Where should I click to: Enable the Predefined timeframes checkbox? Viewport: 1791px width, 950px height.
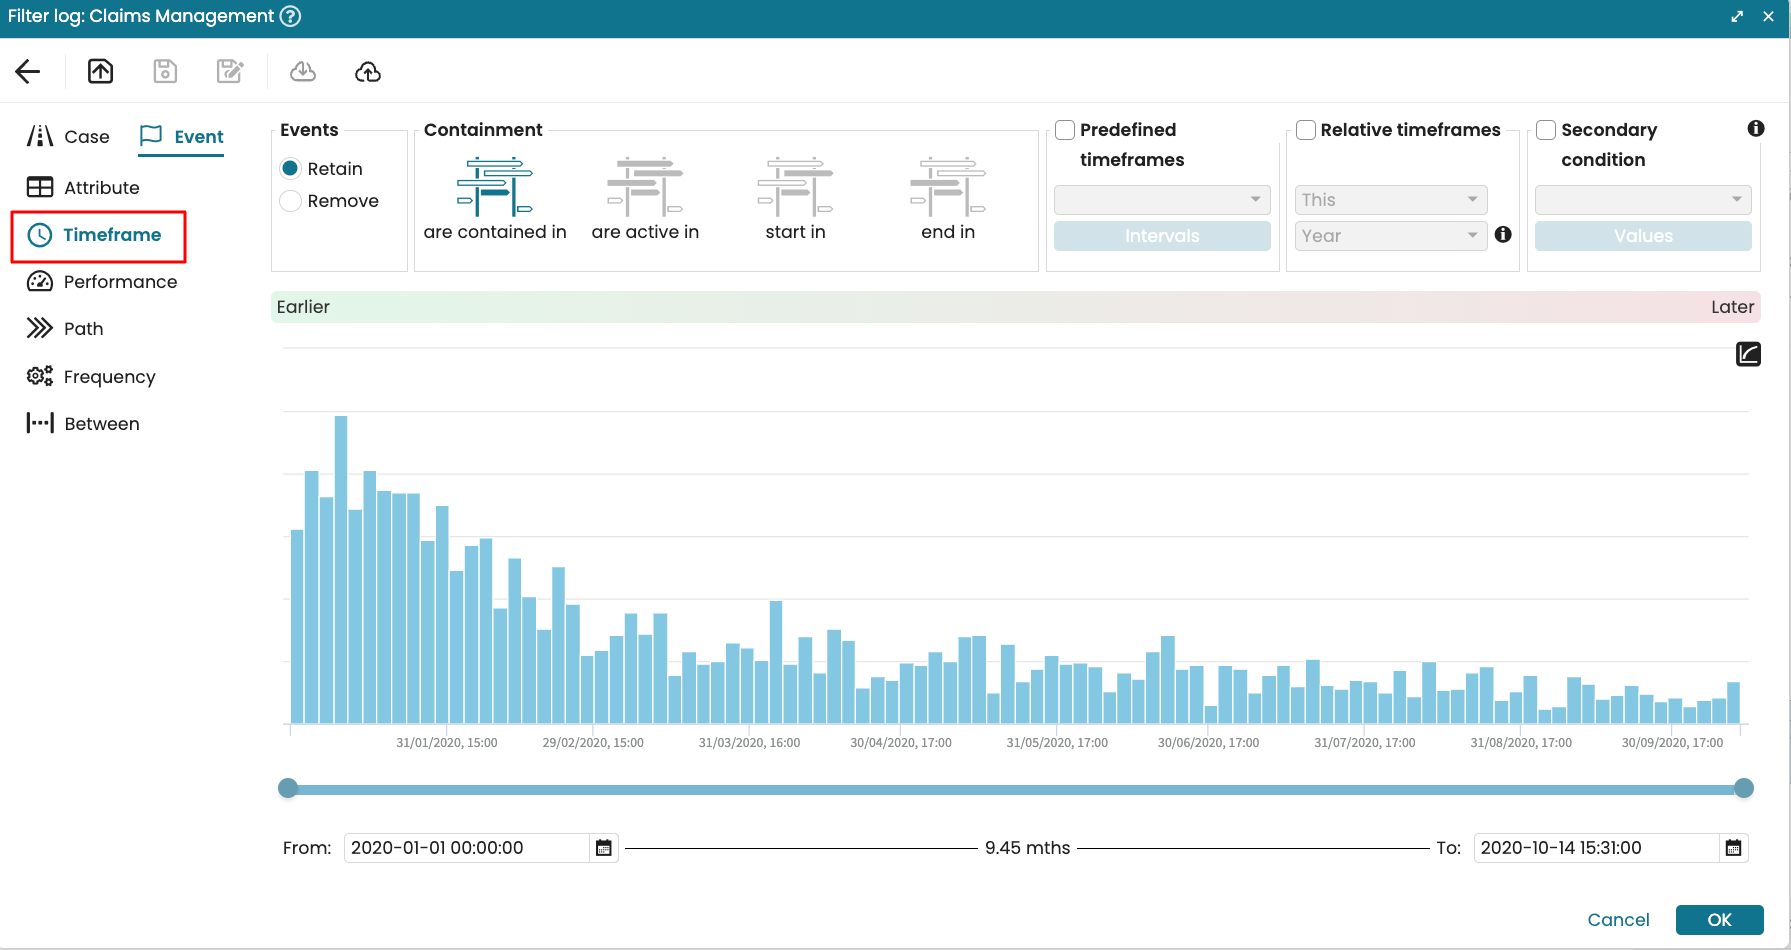coord(1065,130)
